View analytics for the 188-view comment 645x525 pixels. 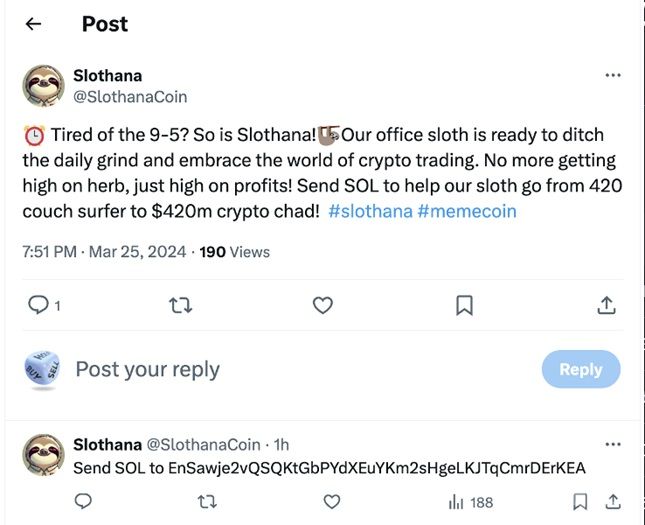(x=470, y=501)
